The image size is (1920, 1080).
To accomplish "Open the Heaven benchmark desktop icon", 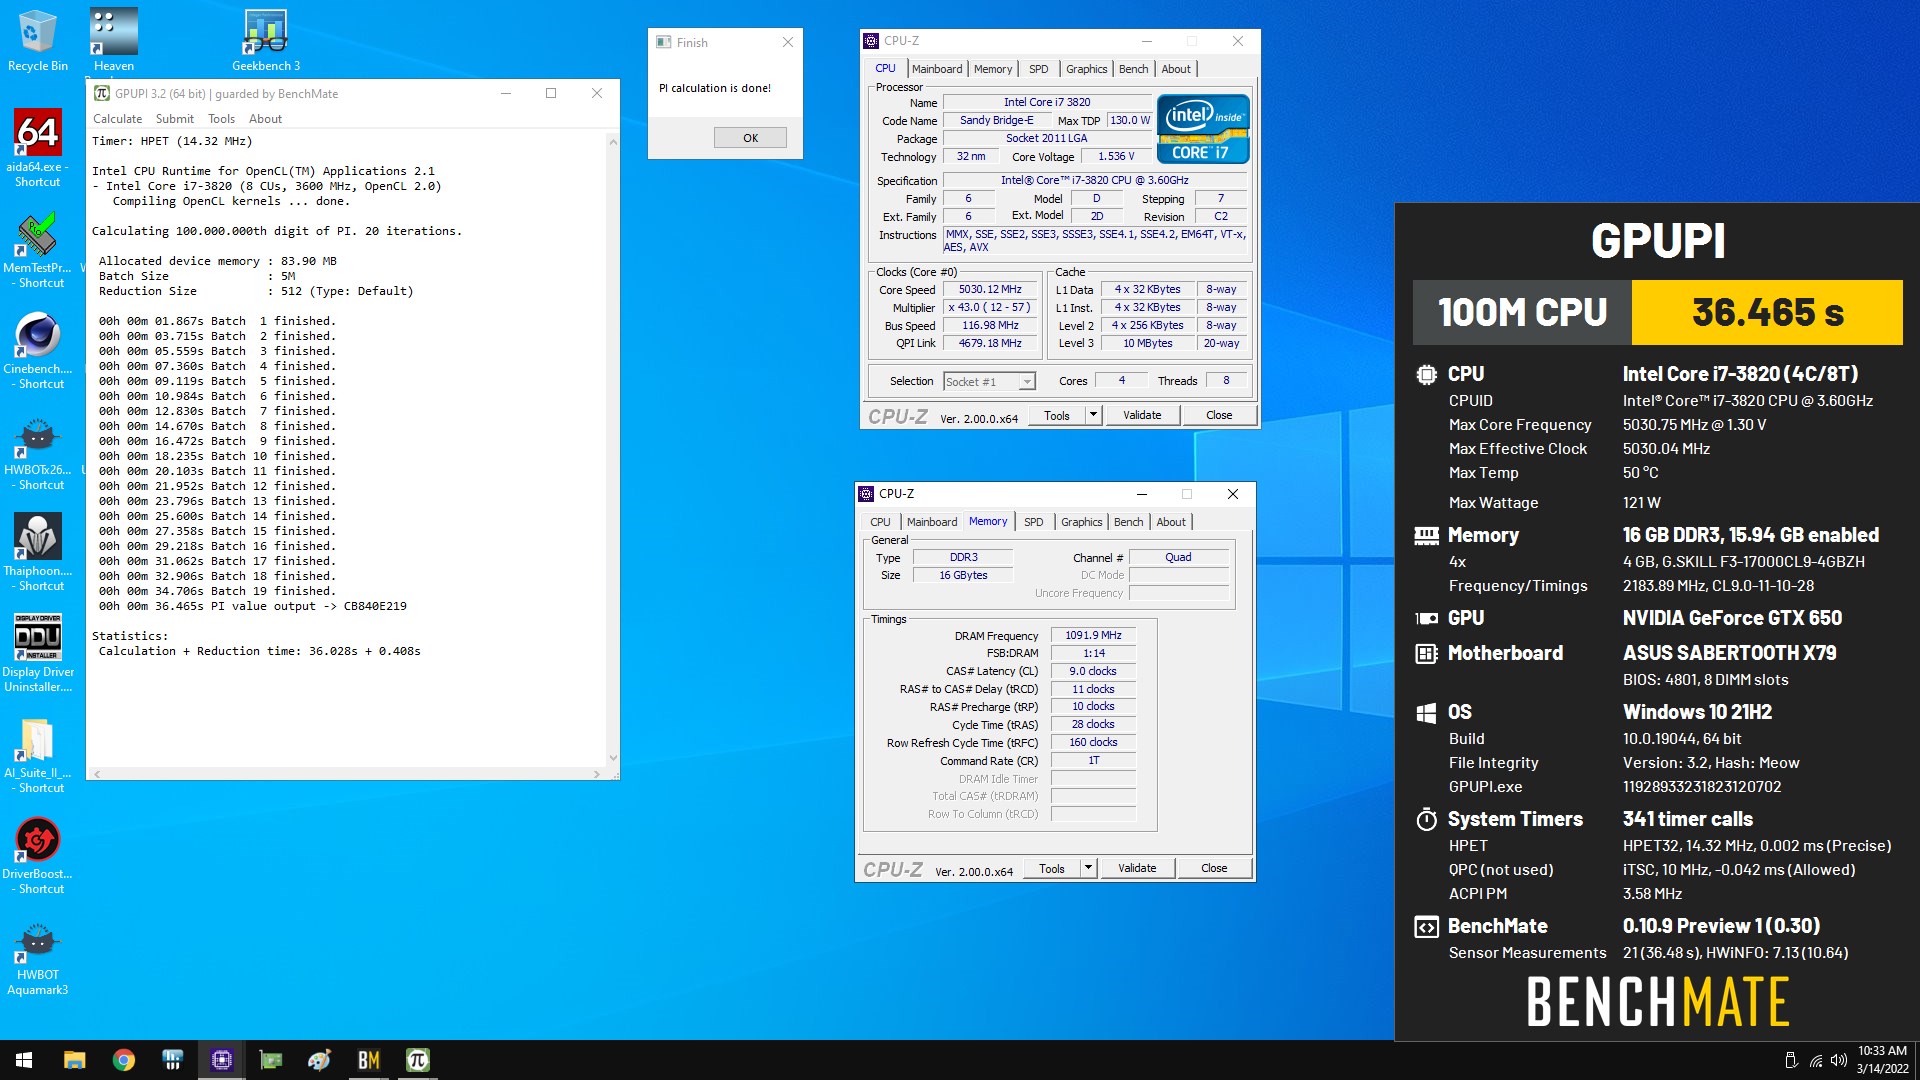I will (x=114, y=40).
